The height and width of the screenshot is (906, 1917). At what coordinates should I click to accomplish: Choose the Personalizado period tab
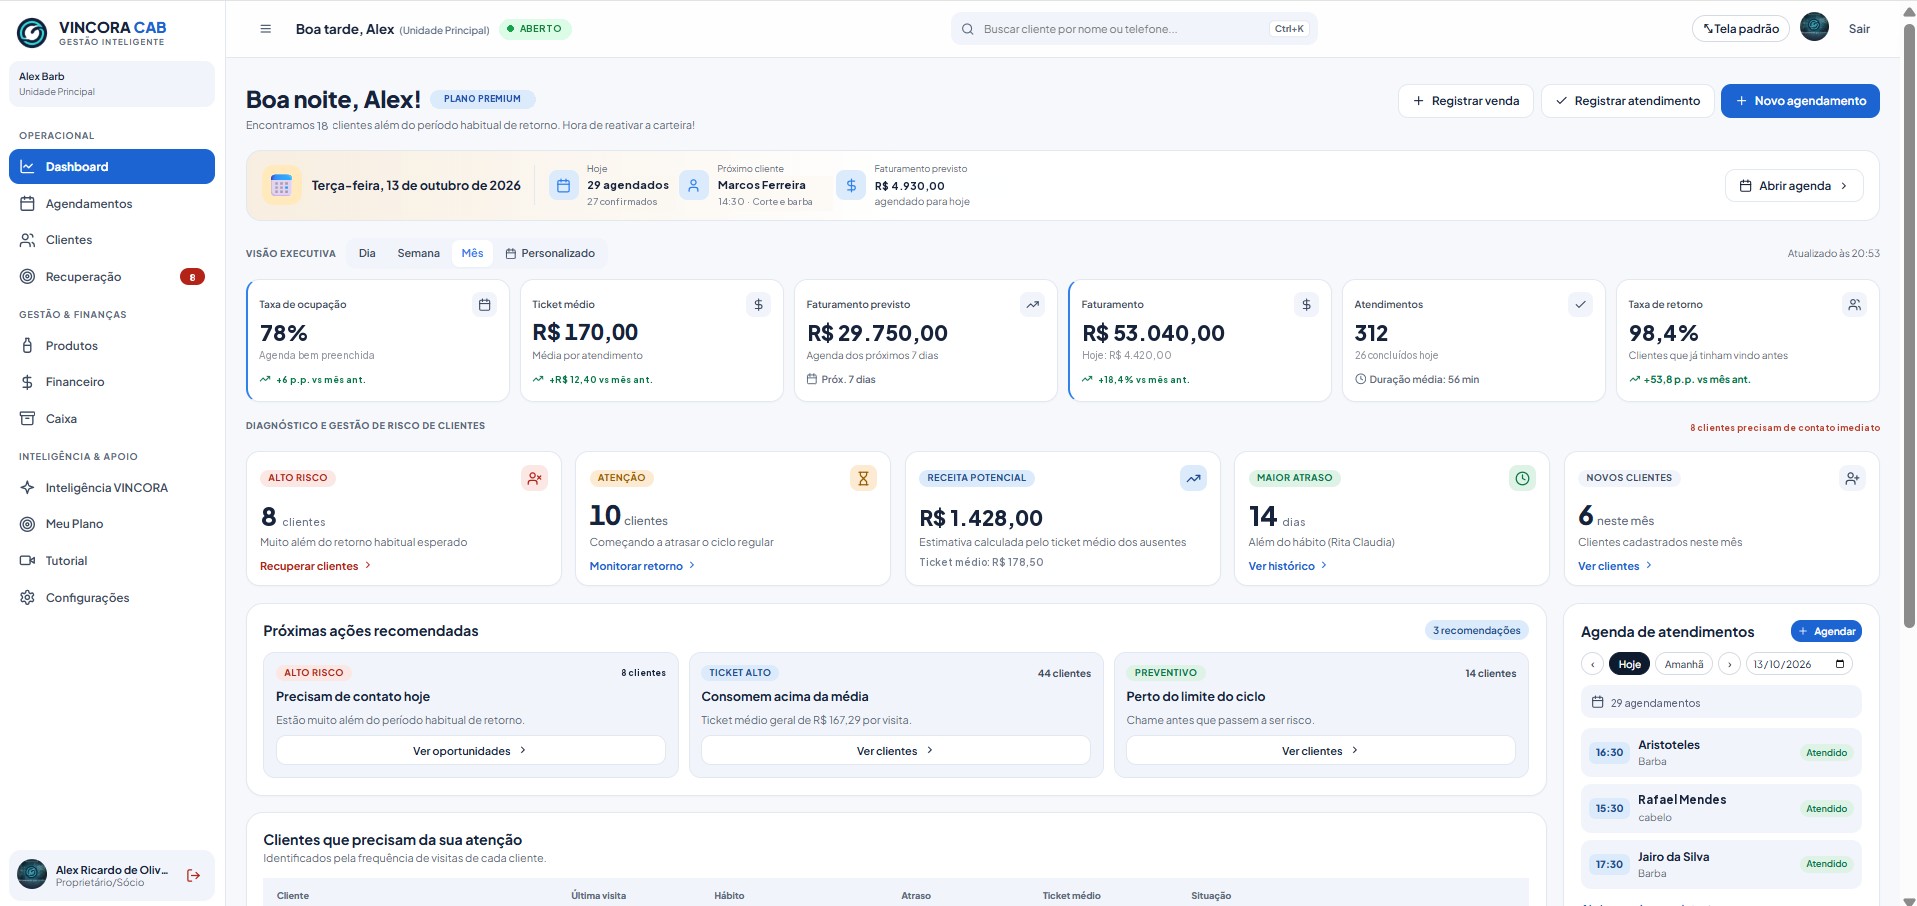tap(550, 253)
